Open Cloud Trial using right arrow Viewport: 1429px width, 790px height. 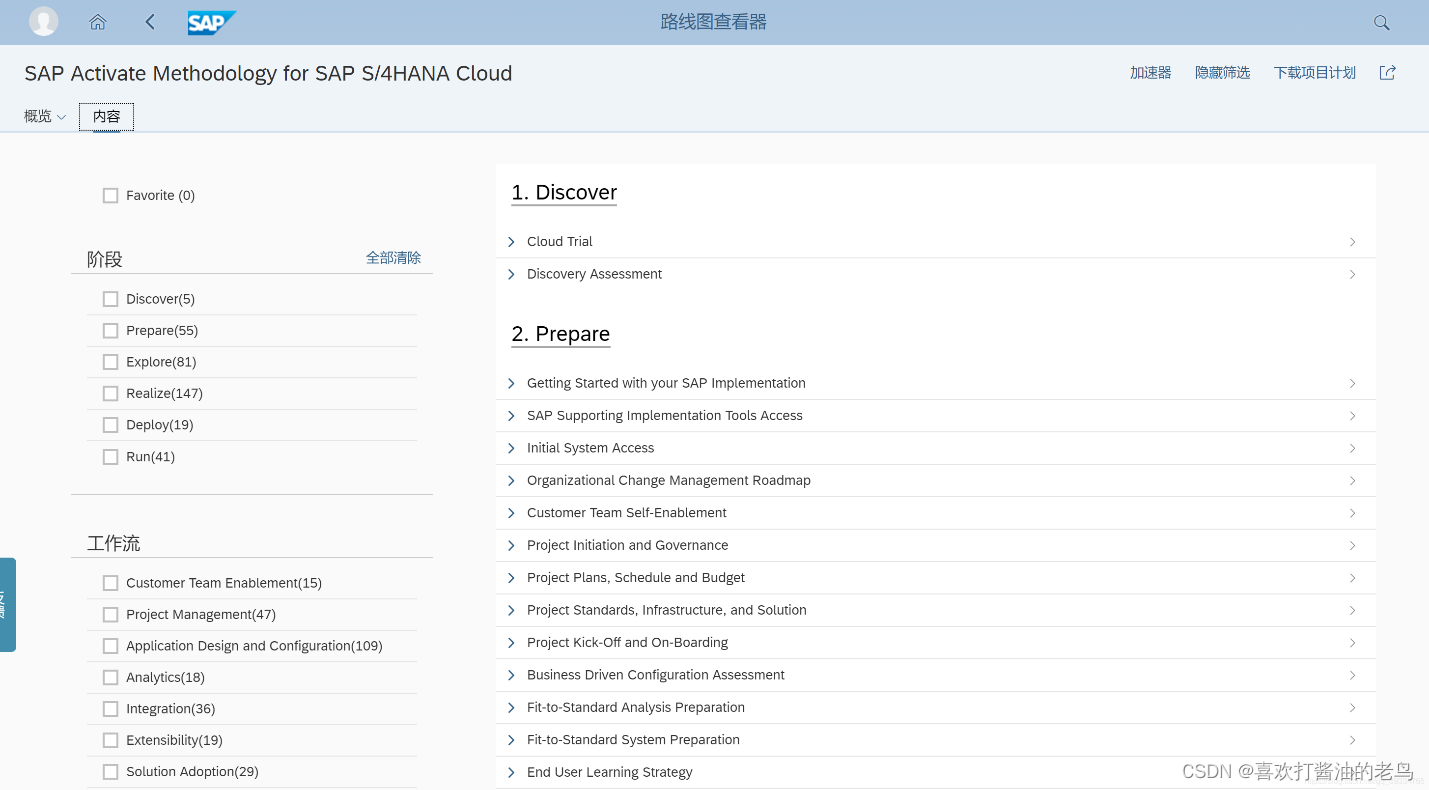pos(1352,242)
